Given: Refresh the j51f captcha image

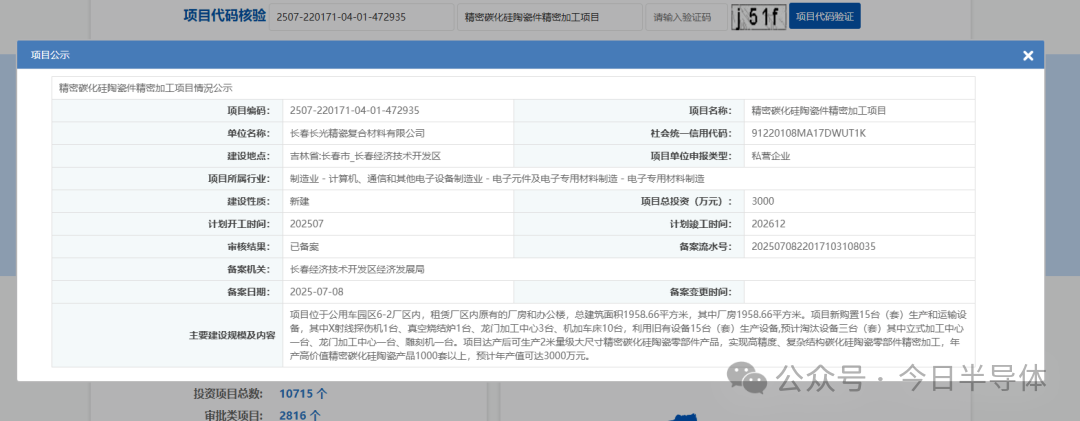Looking at the screenshot, I should tap(757, 17).
